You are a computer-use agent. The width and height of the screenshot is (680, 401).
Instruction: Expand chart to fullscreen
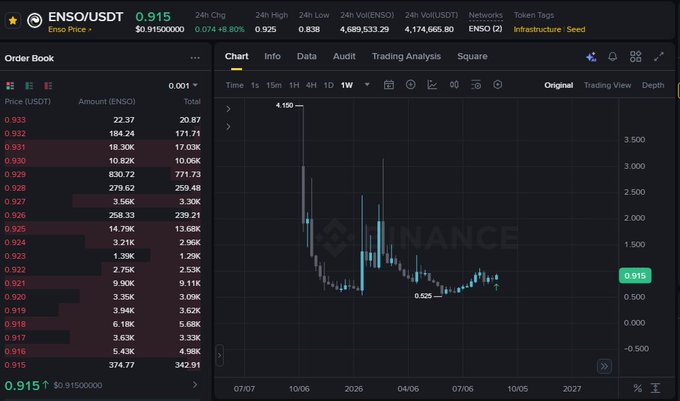pos(658,56)
